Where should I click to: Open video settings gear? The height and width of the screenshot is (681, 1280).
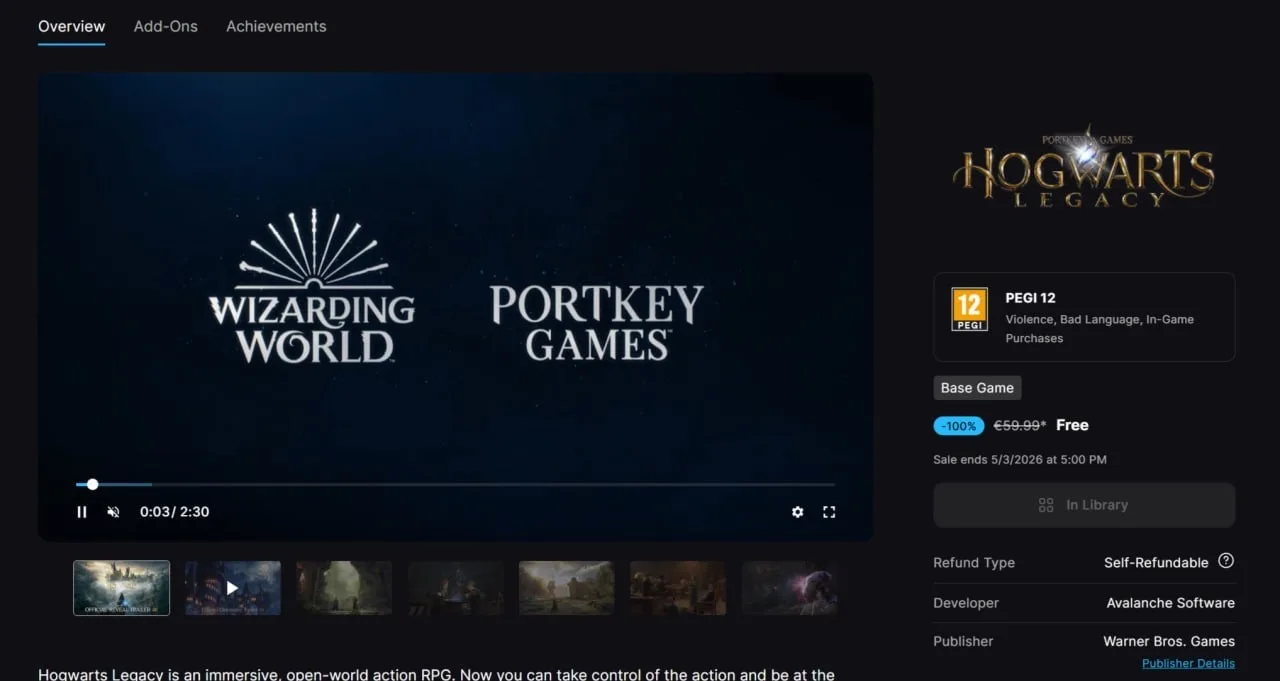(x=797, y=512)
